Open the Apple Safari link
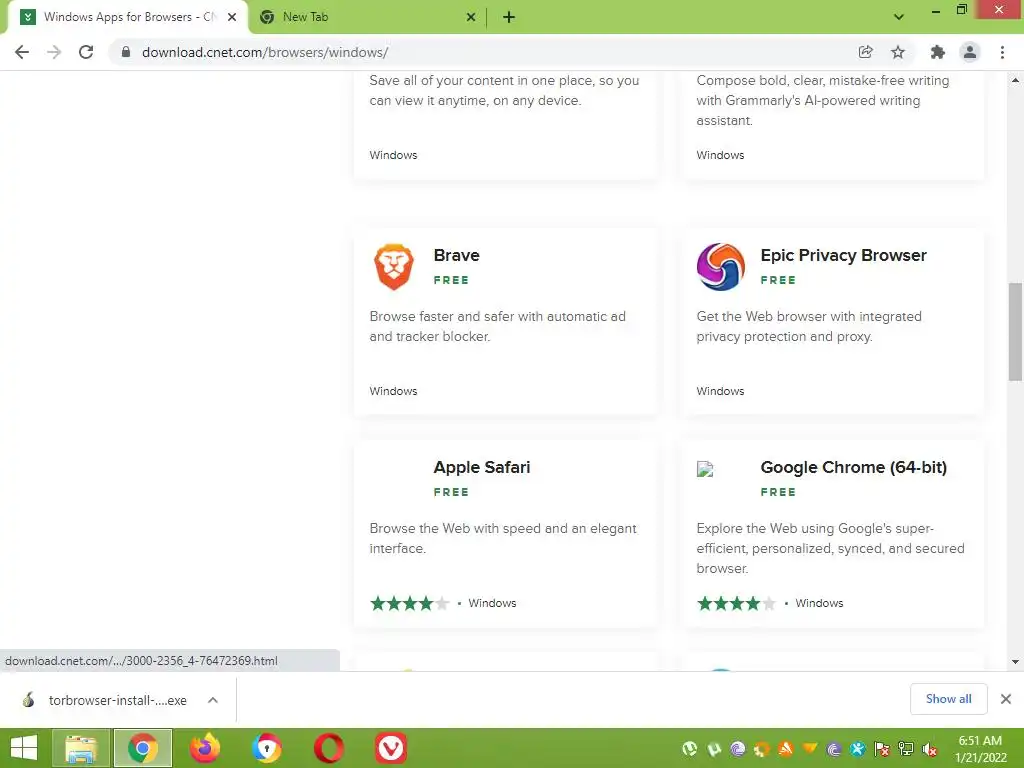Viewport: 1024px width, 768px height. click(x=482, y=468)
